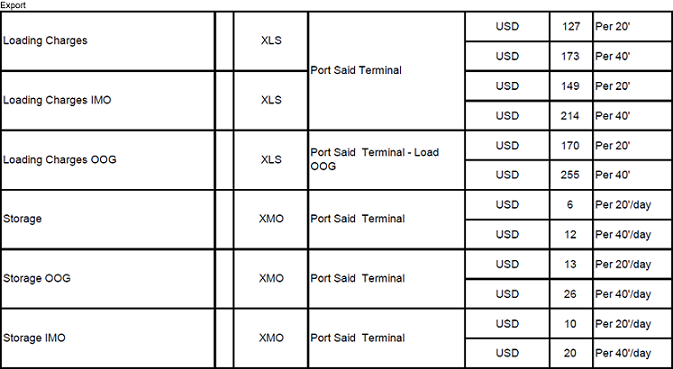
Task: Select the Port Said Terminal cell in Storage IMO row
Action: tap(386, 338)
